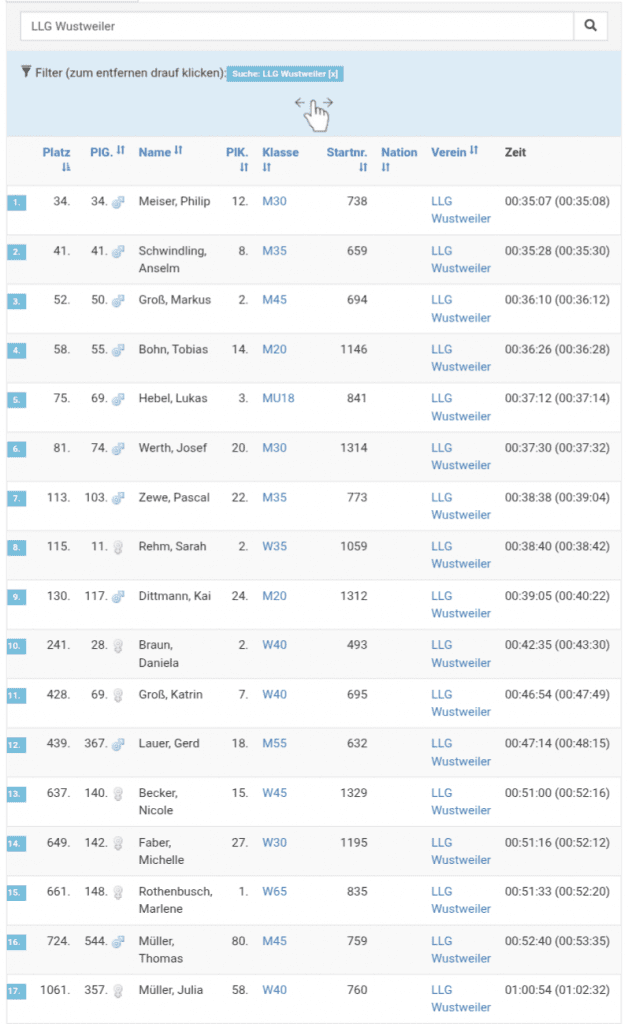Click the horizontal swipe hand icon
This screenshot has width=628, height=1024.
[315, 114]
